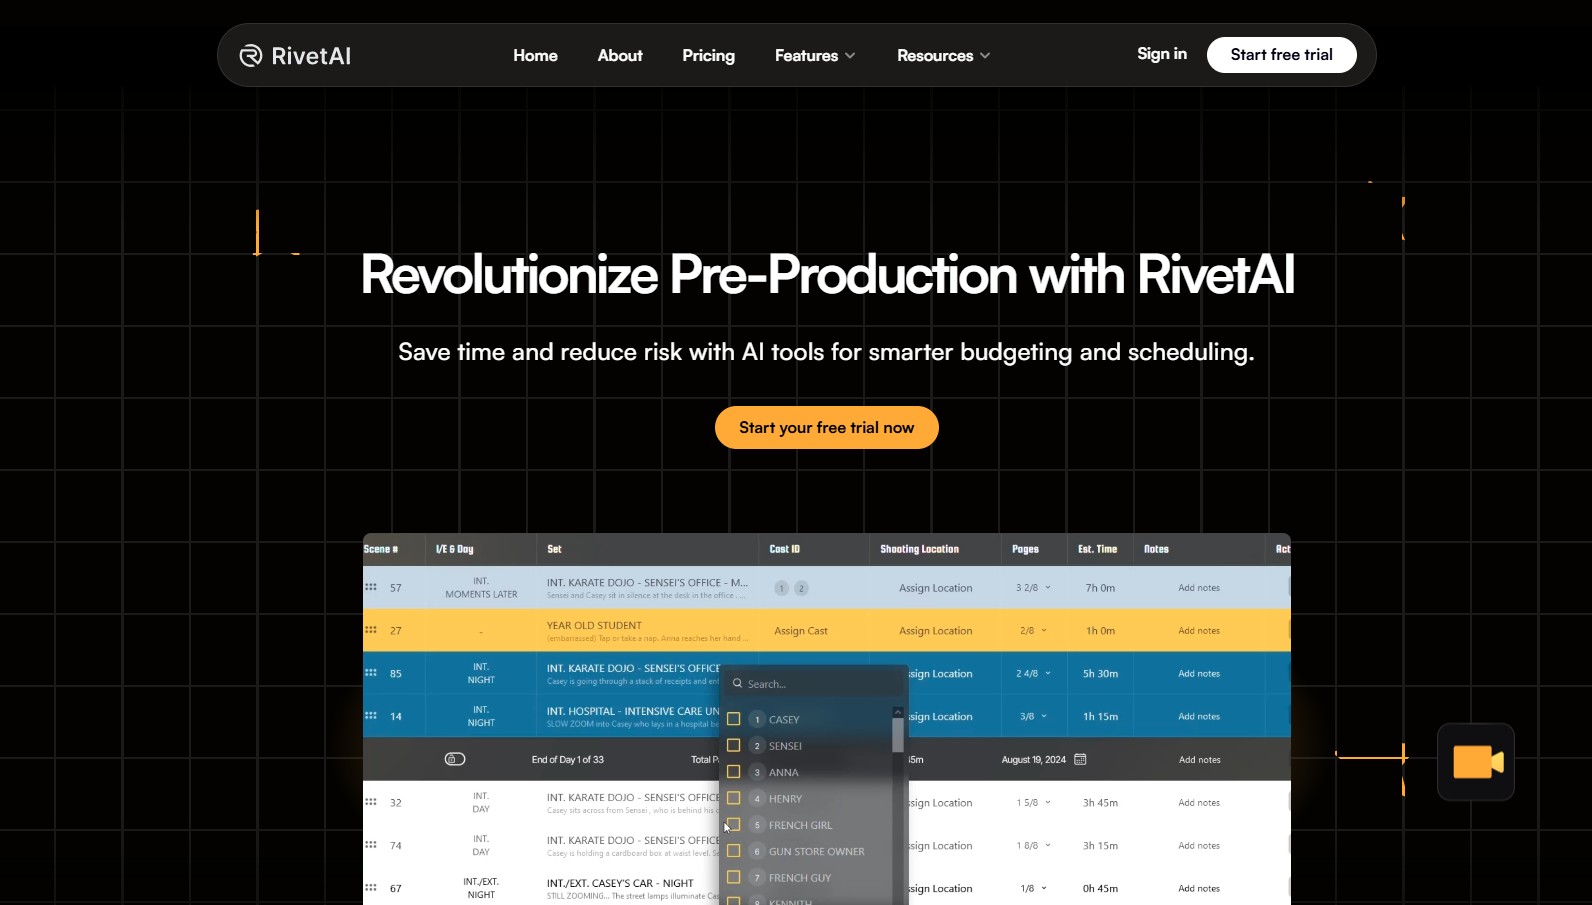1592x905 pixels.
Task: Click the Sign in link
Action: (1162, 54)
